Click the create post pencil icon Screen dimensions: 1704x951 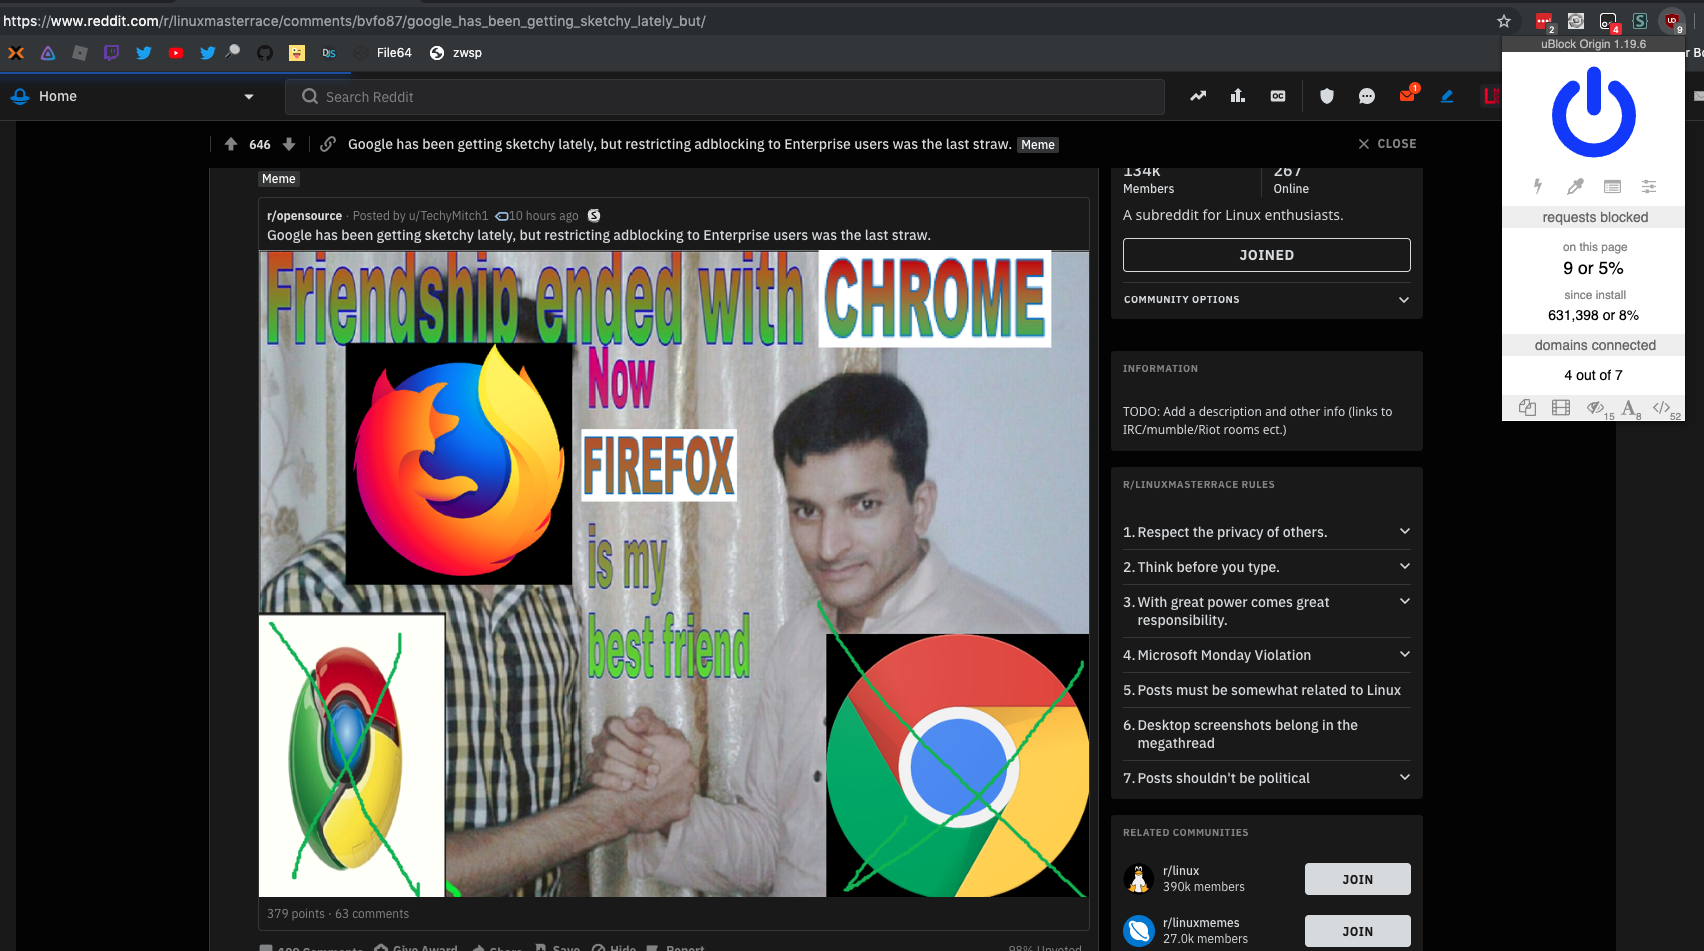(1447, 96)
